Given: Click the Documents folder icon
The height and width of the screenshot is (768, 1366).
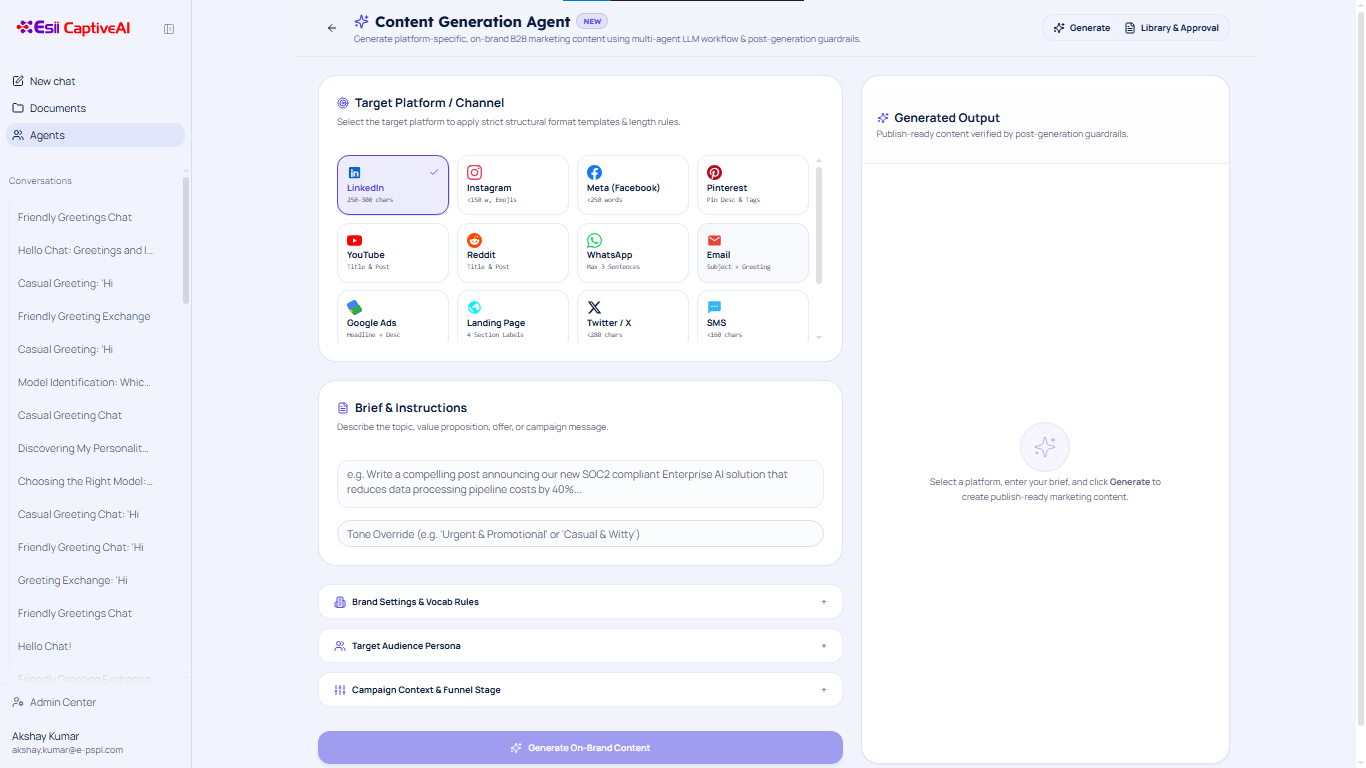Looking at the screenshot, I should click(x=18, y=108).
